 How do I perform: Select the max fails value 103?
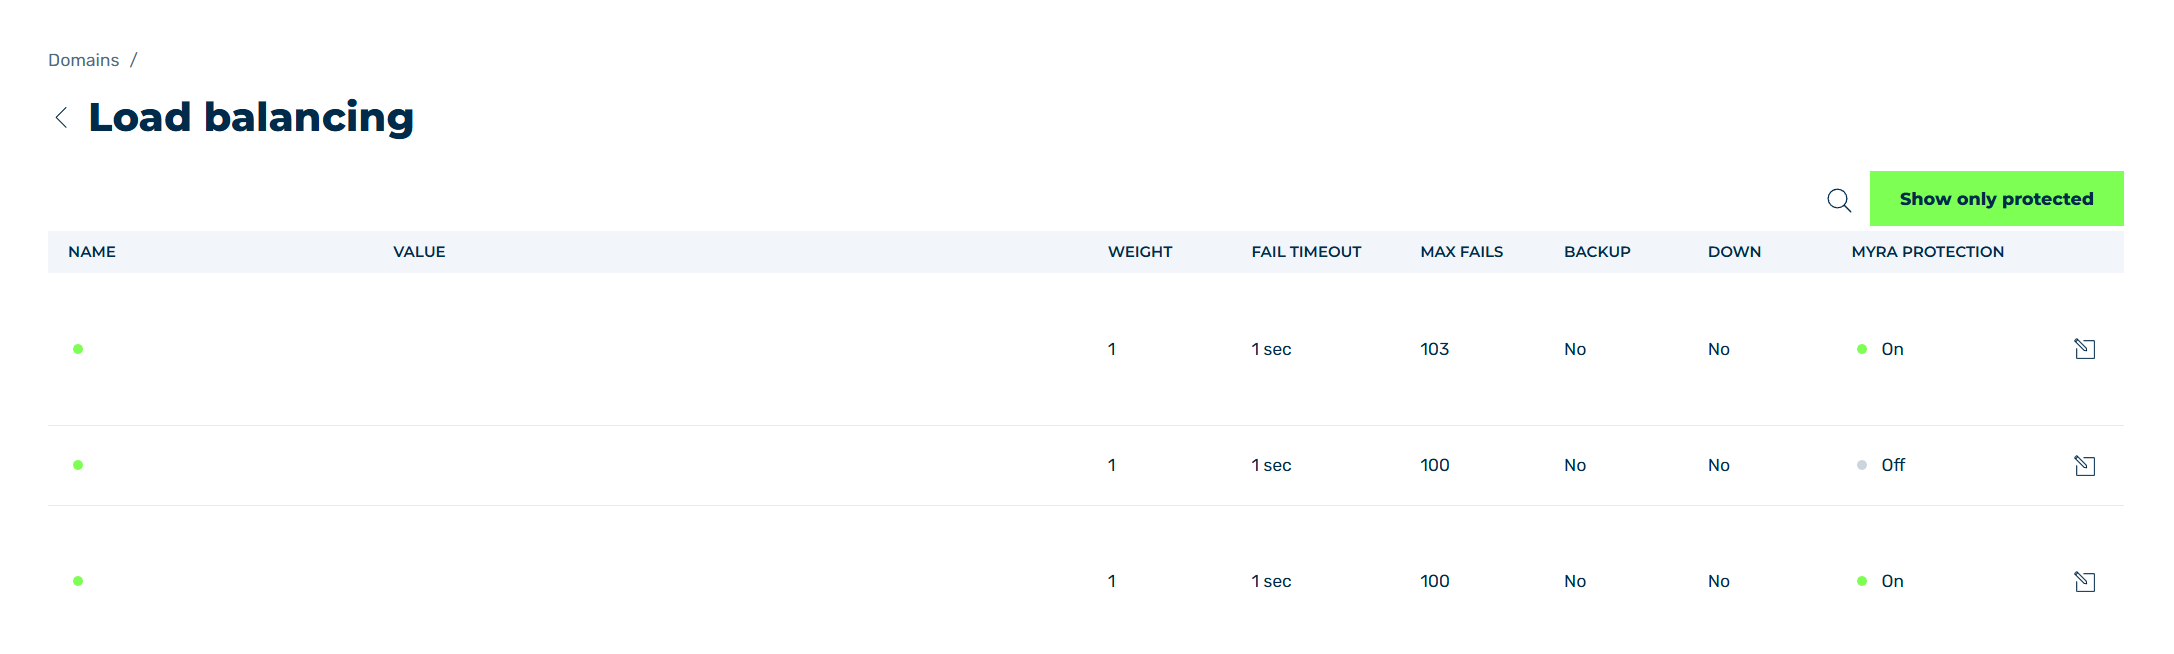(1435, 349)
